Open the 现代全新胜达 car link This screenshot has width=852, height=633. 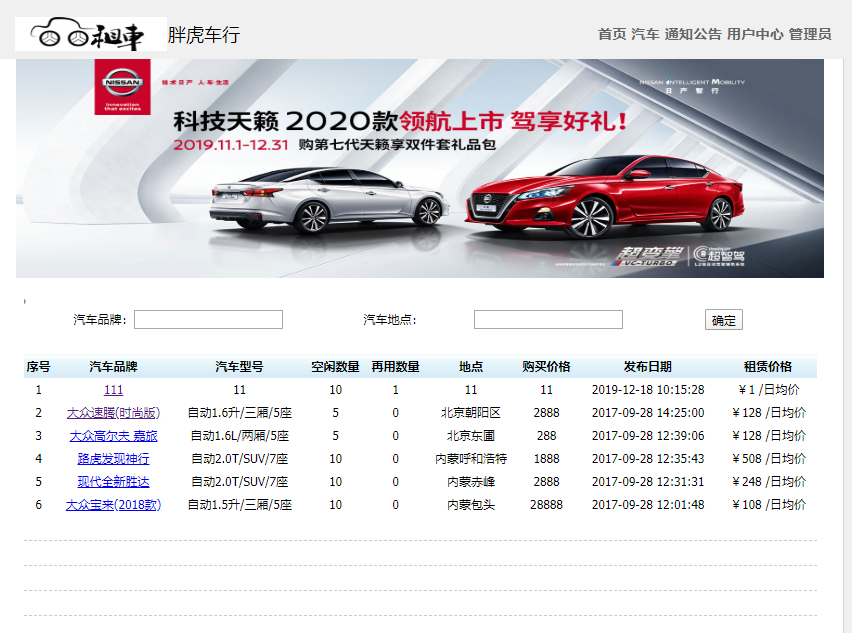114,482
